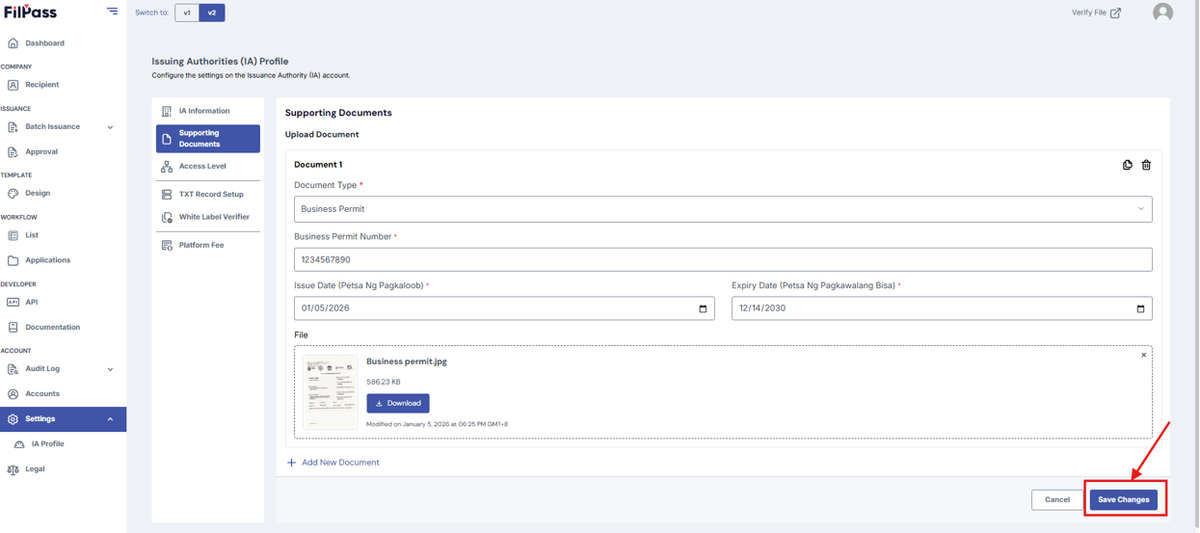Switch to the v2 version
Image resolution: width=1200 pixels, height=533 pixels.
click(212, 13)
